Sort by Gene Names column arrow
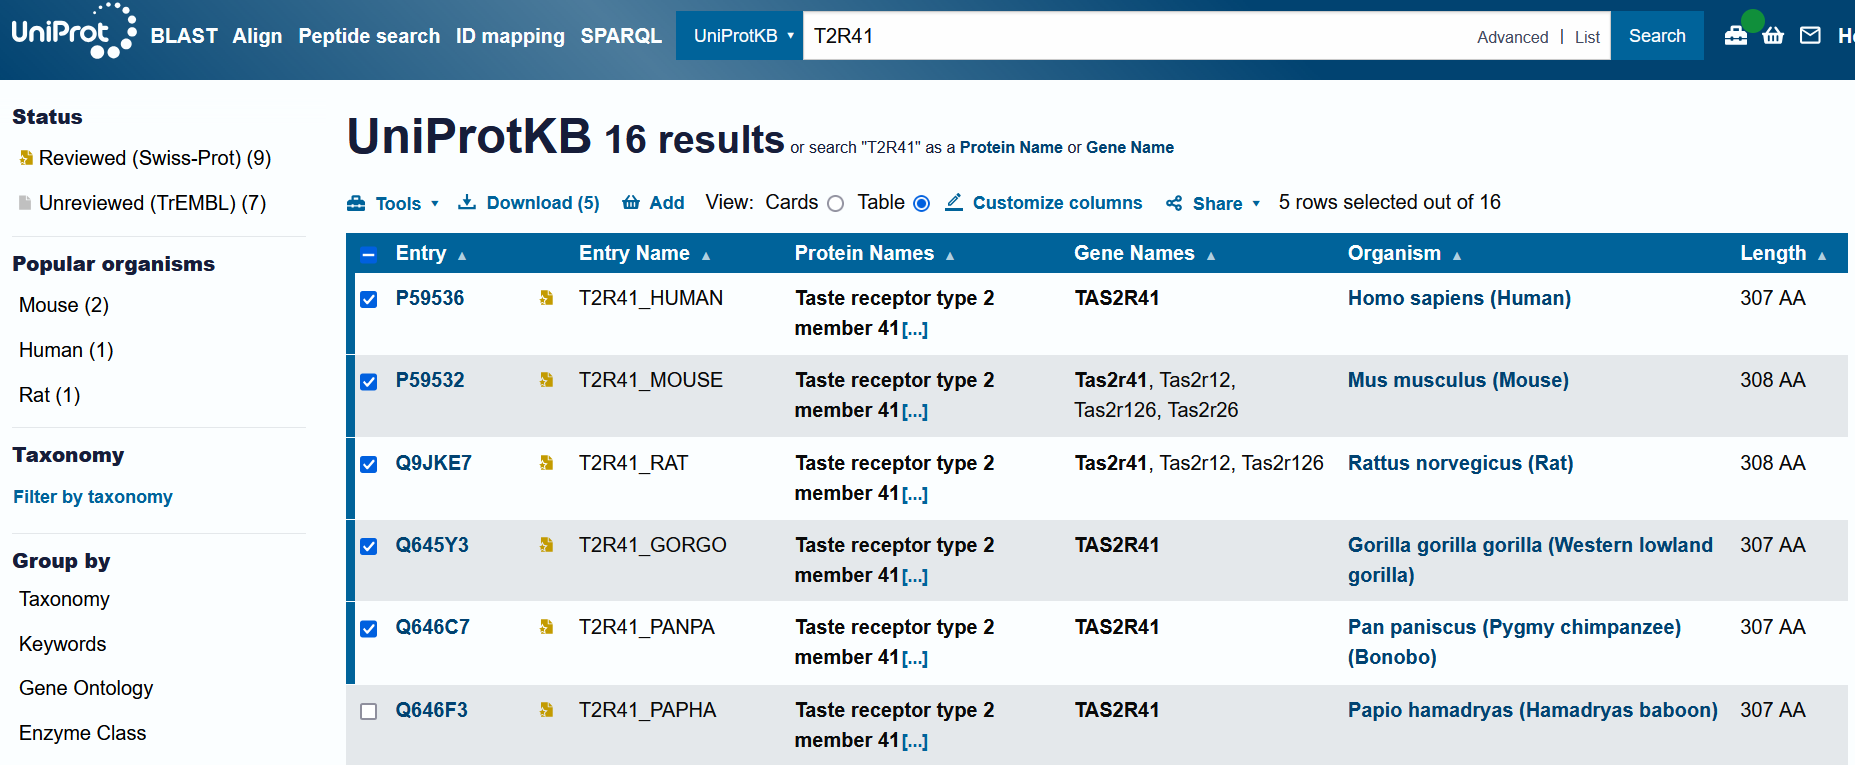 [1211, 256]
